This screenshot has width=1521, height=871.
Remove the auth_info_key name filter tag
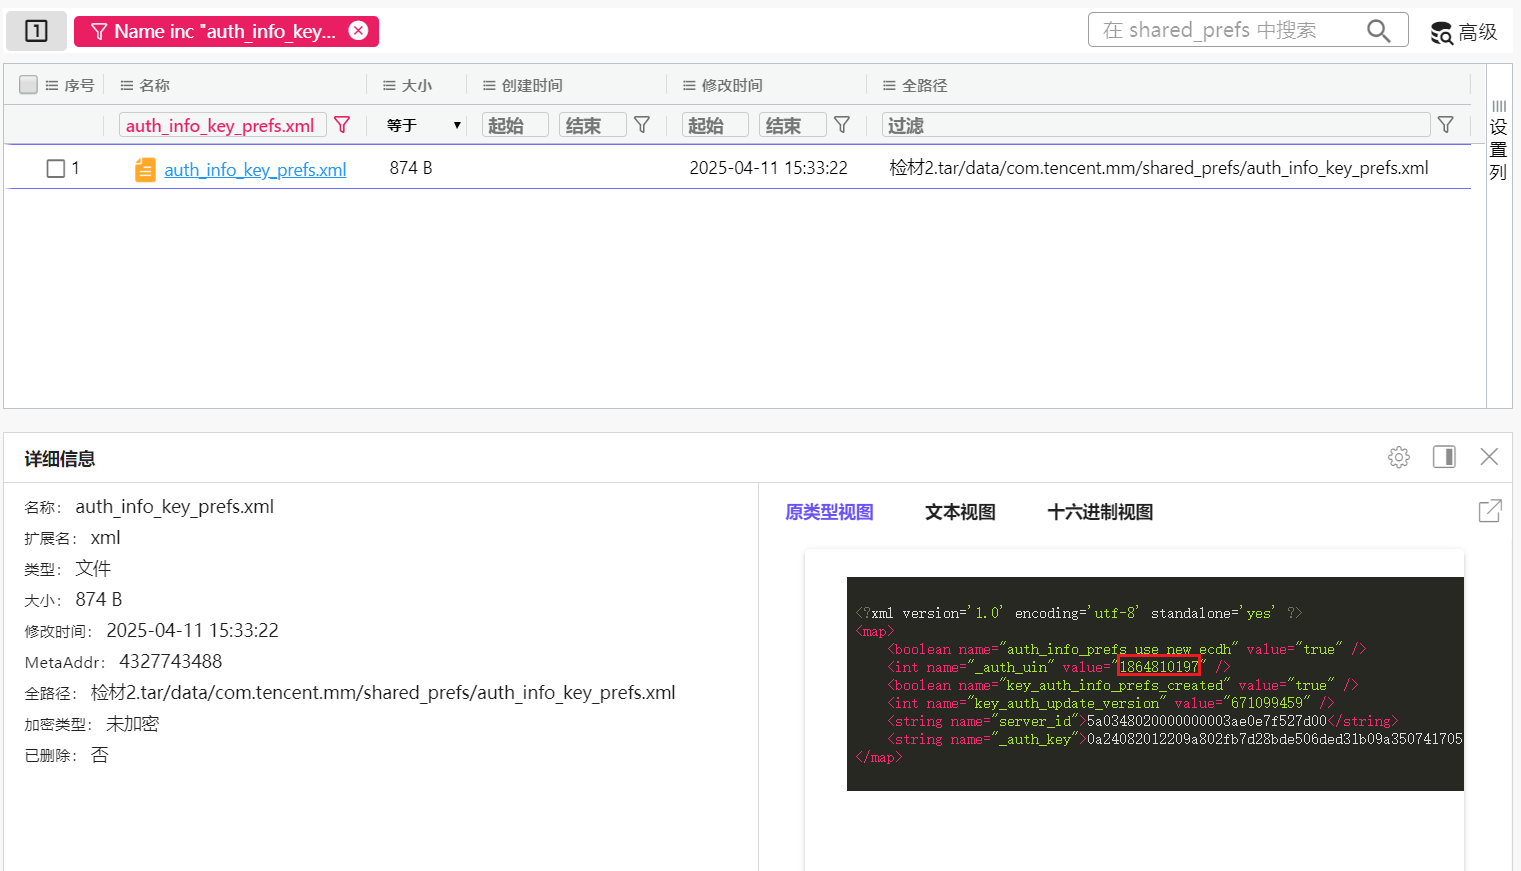358,31
